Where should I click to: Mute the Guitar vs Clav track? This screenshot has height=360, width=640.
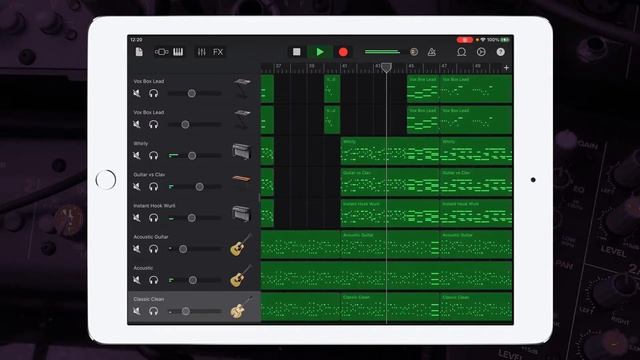point(137,187)
